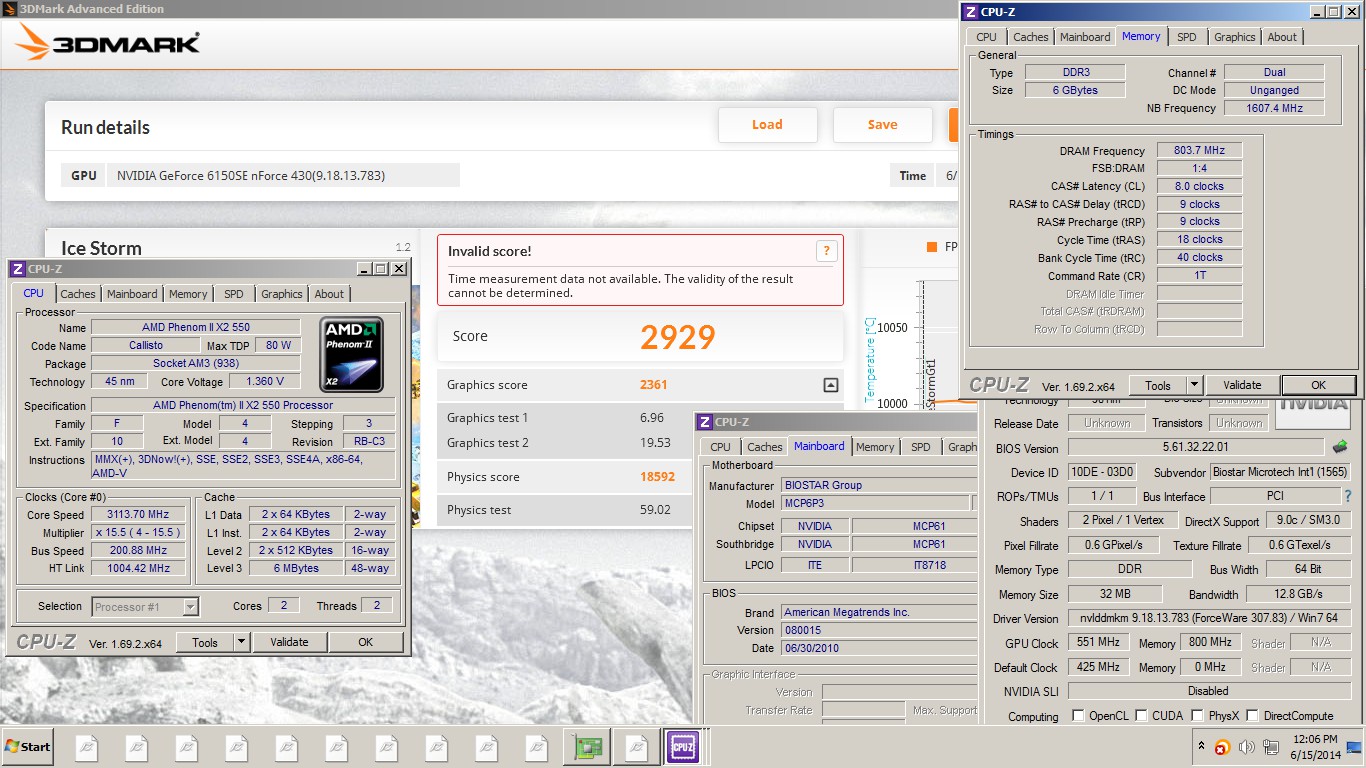
Task: Open Tools dropdown arrow in CPU-Z CPU window
Action: pos(241,642)
